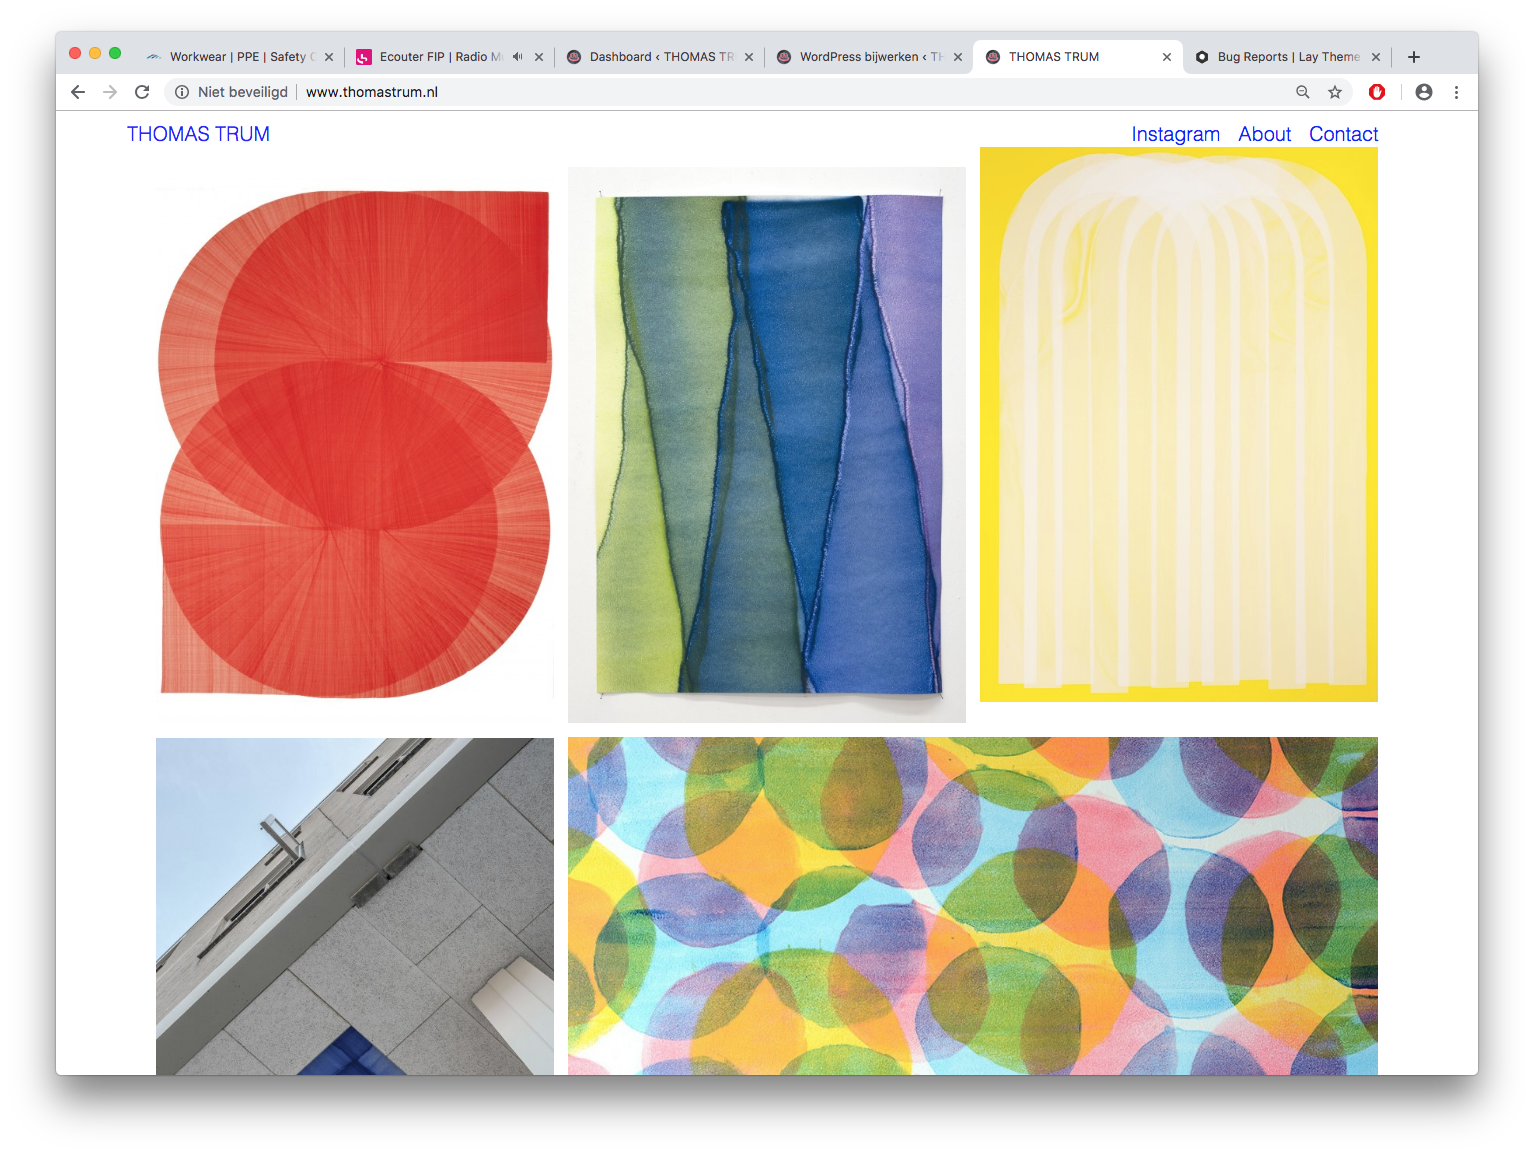Screen dimensions: 1534x1155
Task: Click the zoom magnifier in address bar
Action: tap(1302, 92)
